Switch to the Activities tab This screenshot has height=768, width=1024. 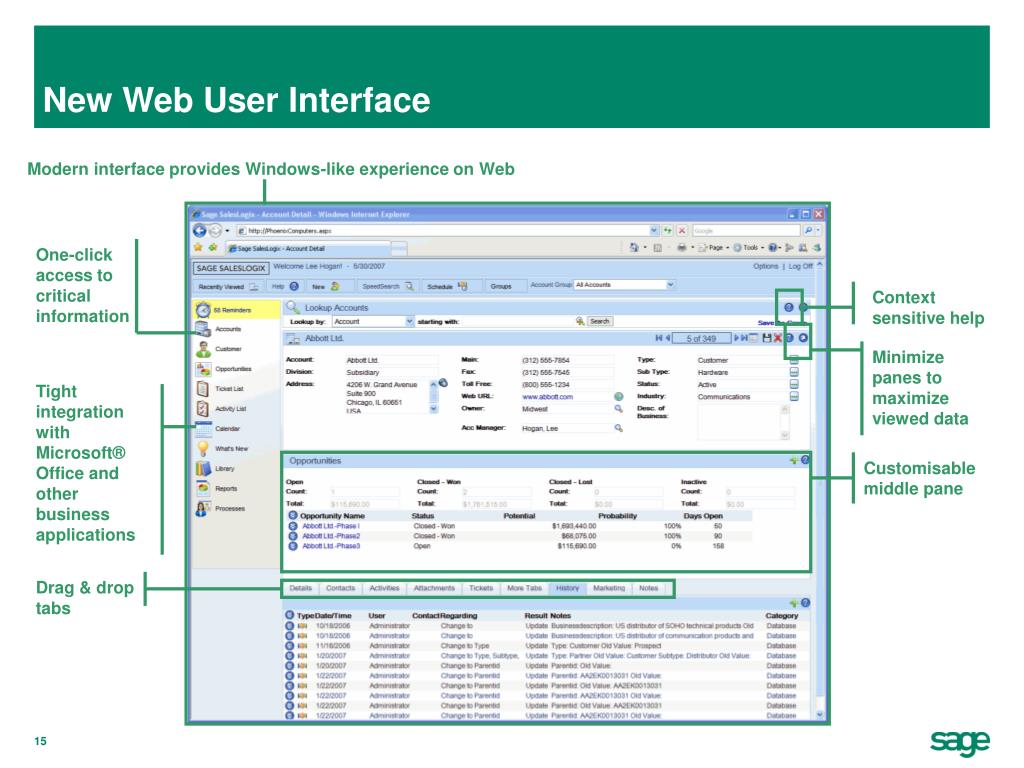point(384,588)
